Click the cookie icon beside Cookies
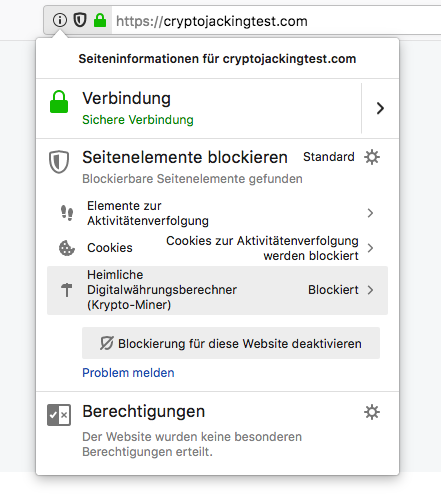Screen dimensions: 441x496 point(67,248)
